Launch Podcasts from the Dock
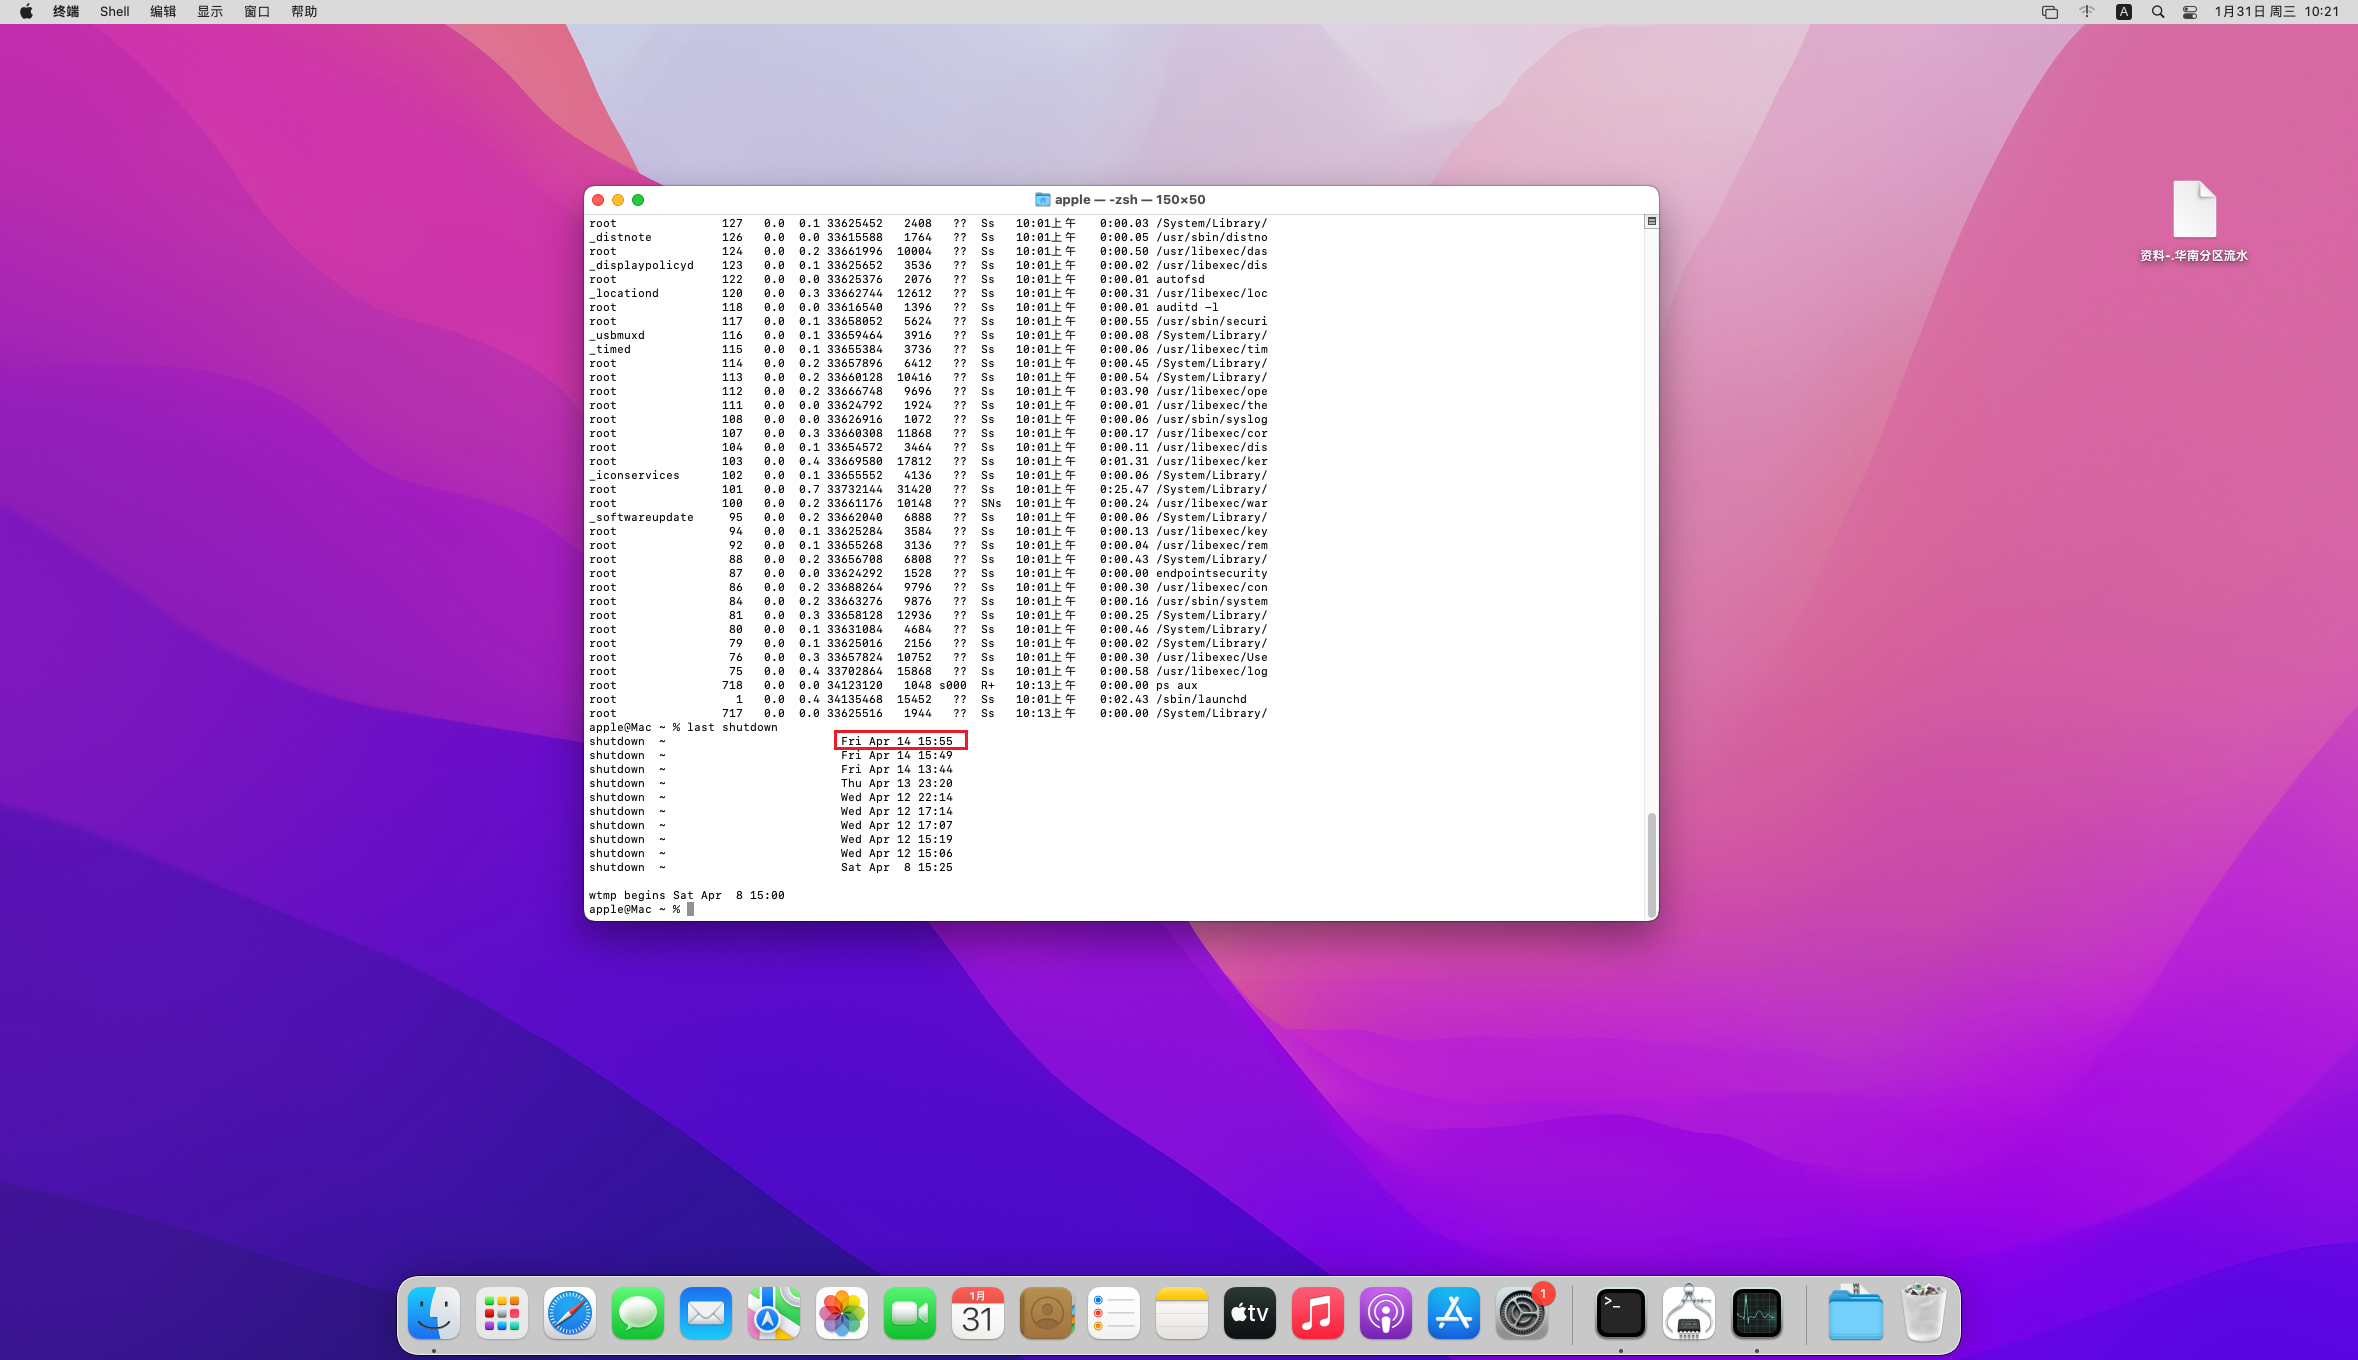 1386,1313
